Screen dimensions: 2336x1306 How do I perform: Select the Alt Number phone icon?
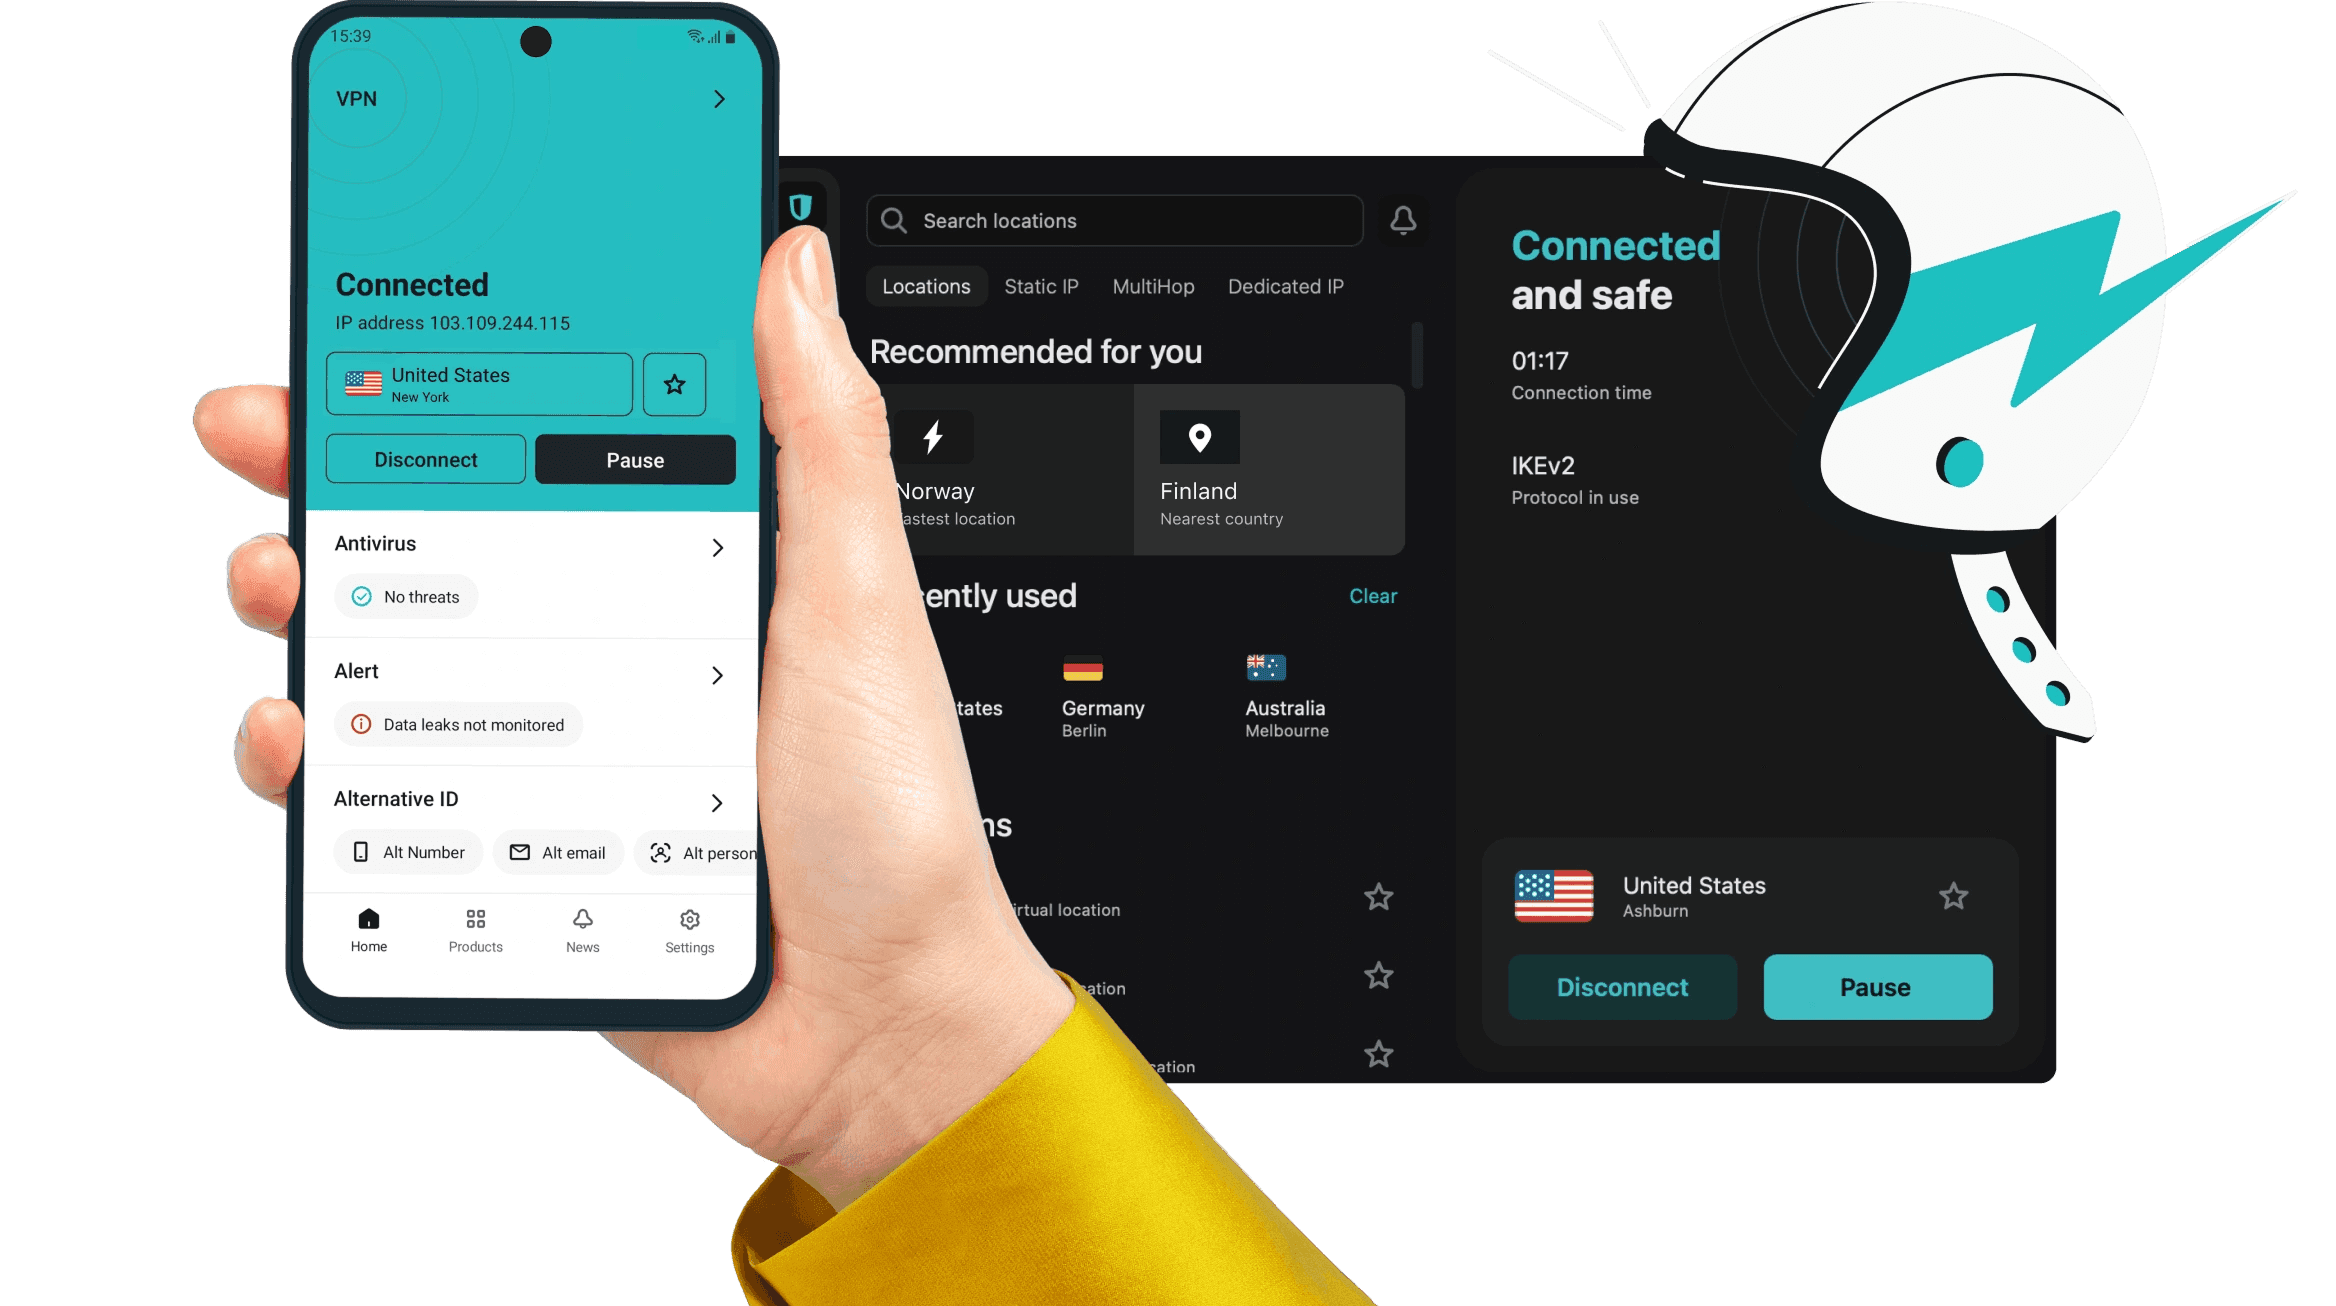(x=361, y=852)
